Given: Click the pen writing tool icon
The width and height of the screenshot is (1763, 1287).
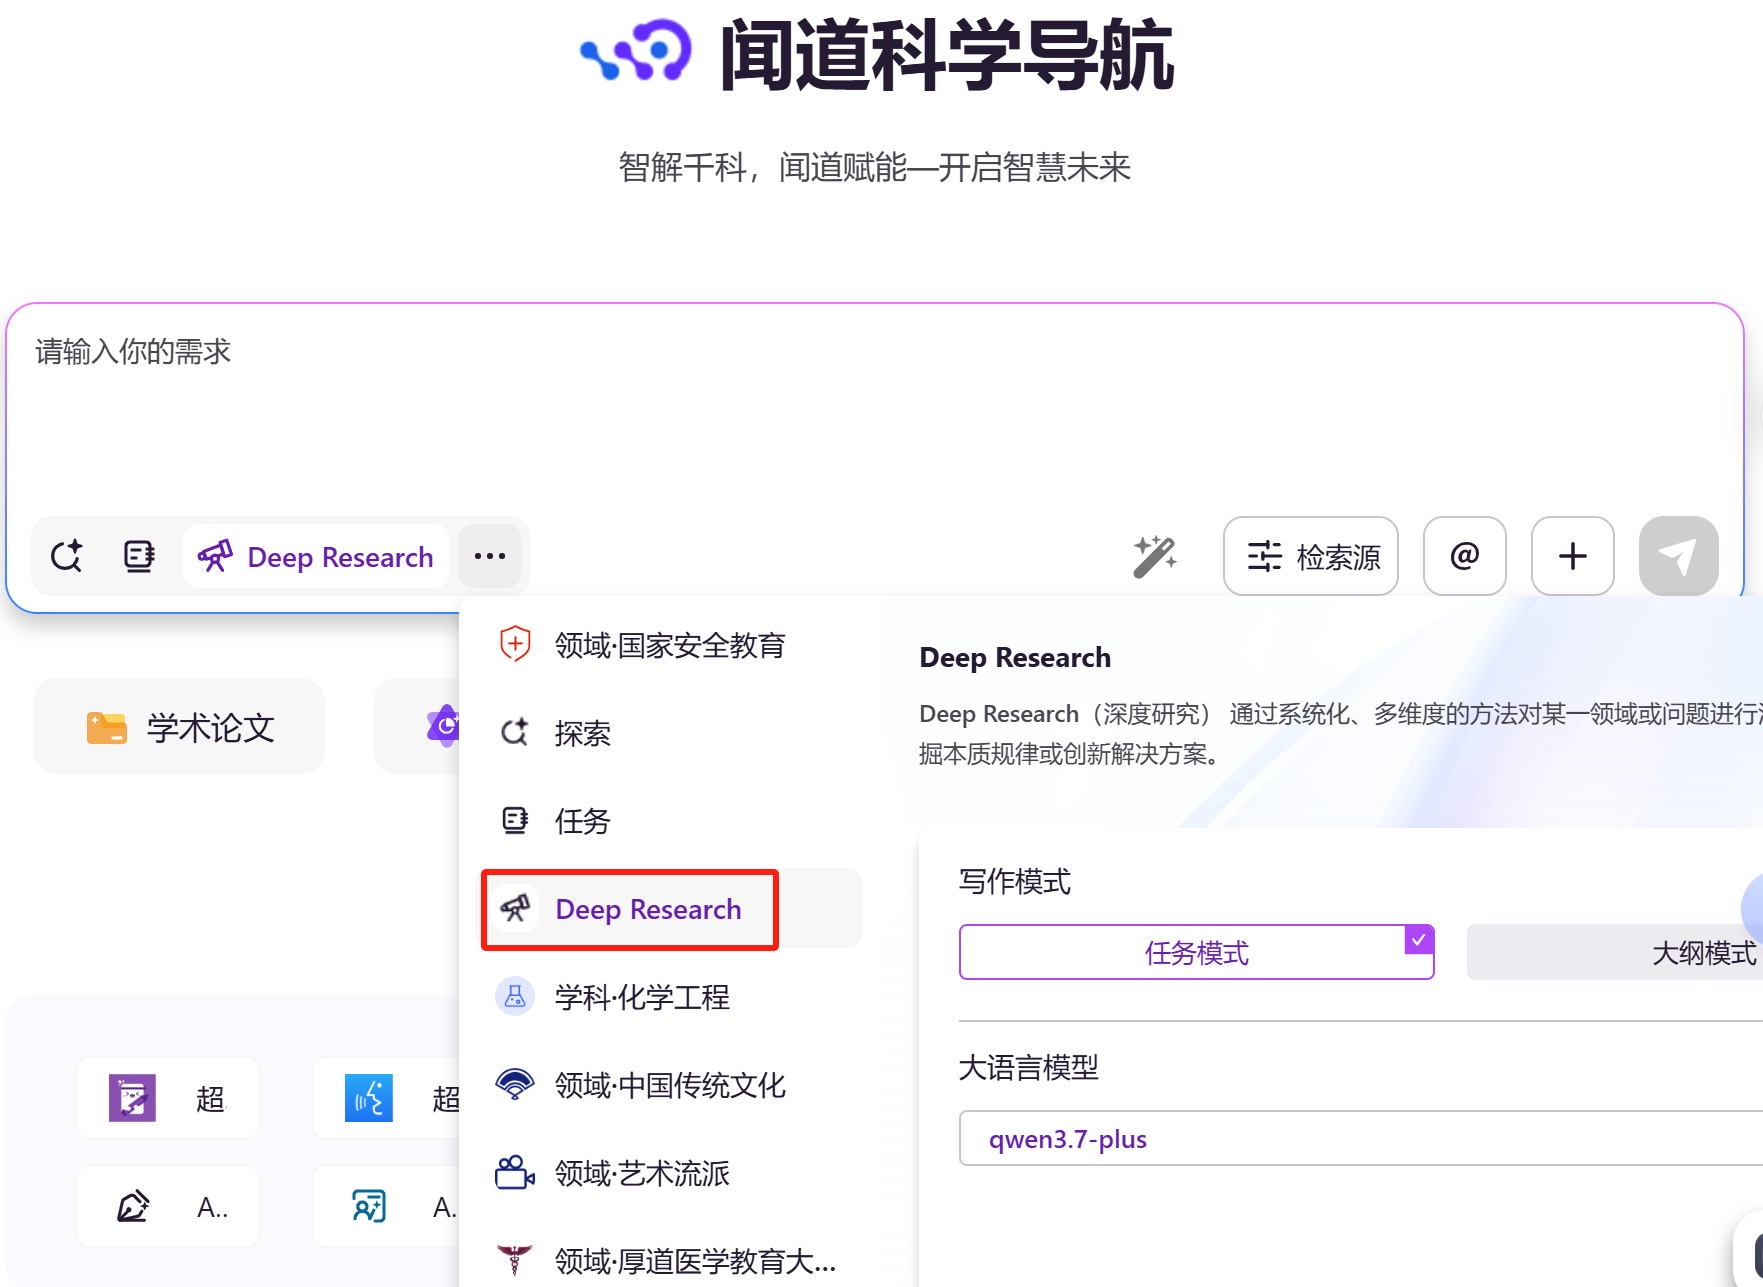Looking at the screenshot, I should click(133, 1206).
